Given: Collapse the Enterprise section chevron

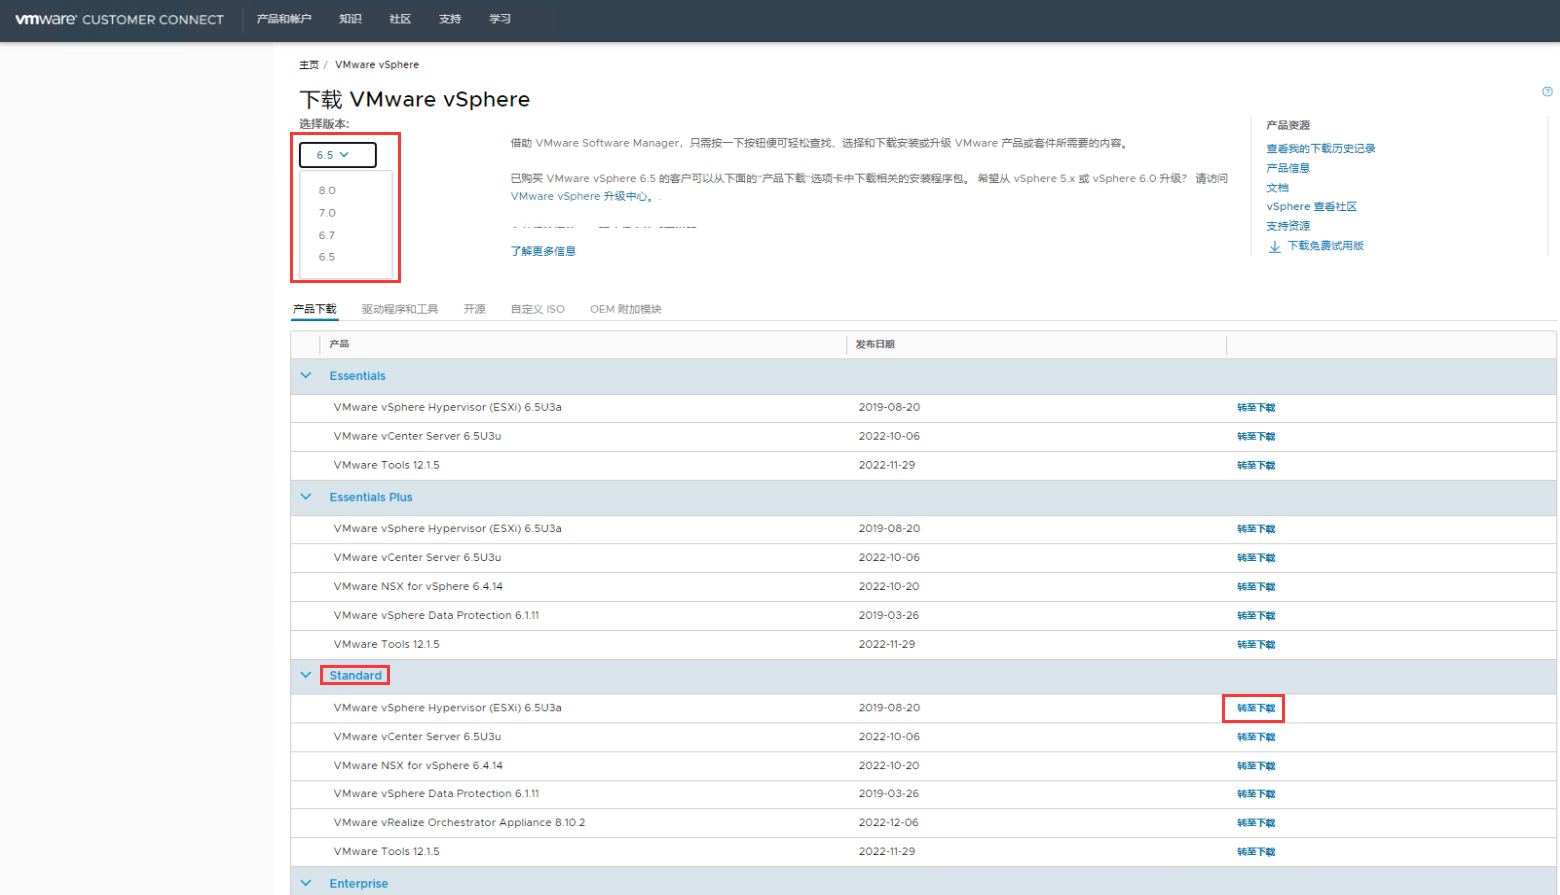Looking at the screenshot, I should click(306, 883).
